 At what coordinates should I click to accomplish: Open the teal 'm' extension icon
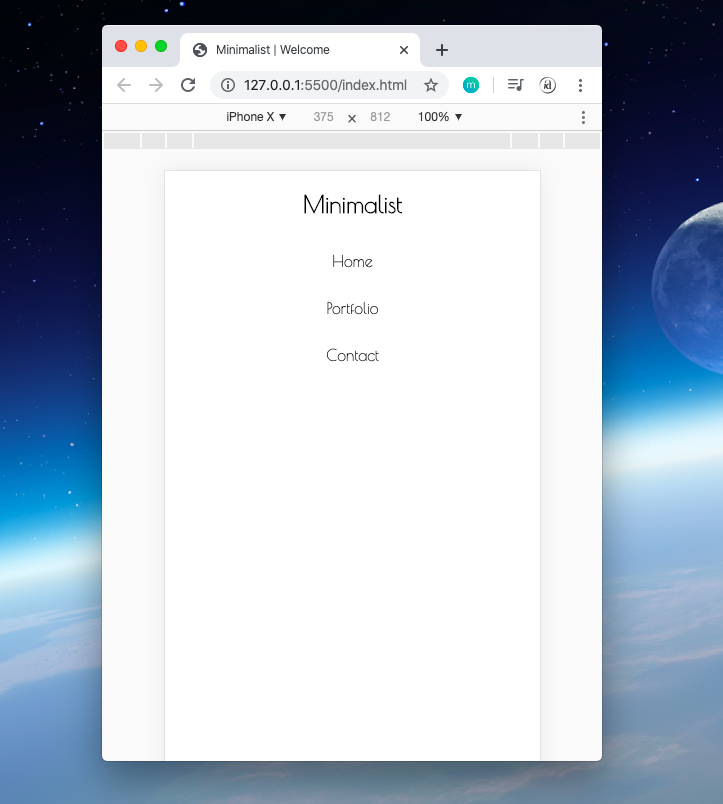[471, 85]
